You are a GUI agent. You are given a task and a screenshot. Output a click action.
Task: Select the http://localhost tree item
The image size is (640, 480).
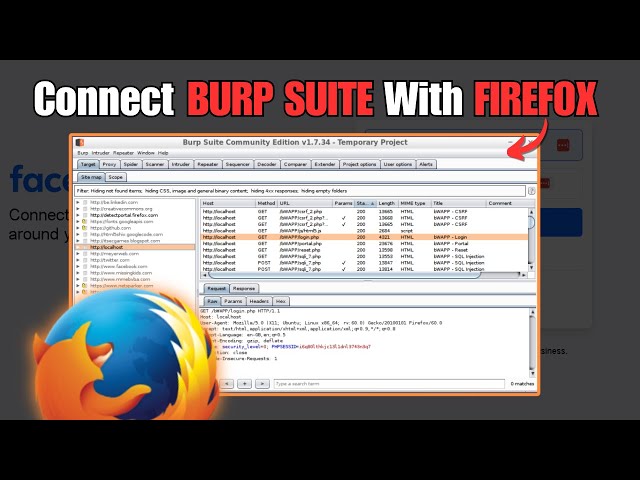tap(135, 247)
